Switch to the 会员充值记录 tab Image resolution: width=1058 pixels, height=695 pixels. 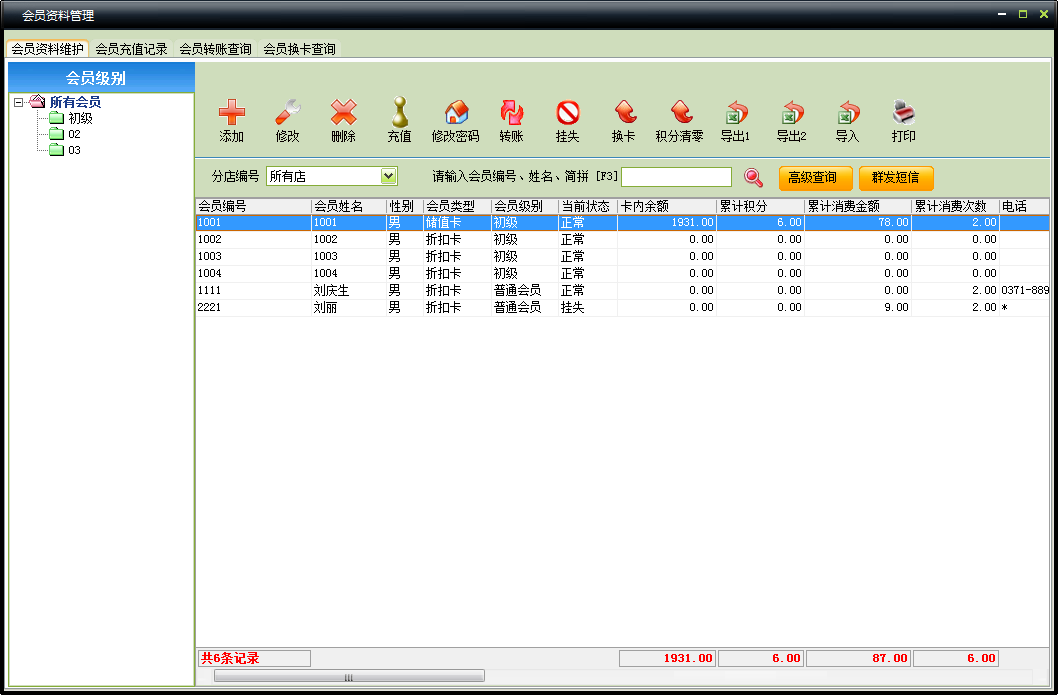(x=129, y=48)
